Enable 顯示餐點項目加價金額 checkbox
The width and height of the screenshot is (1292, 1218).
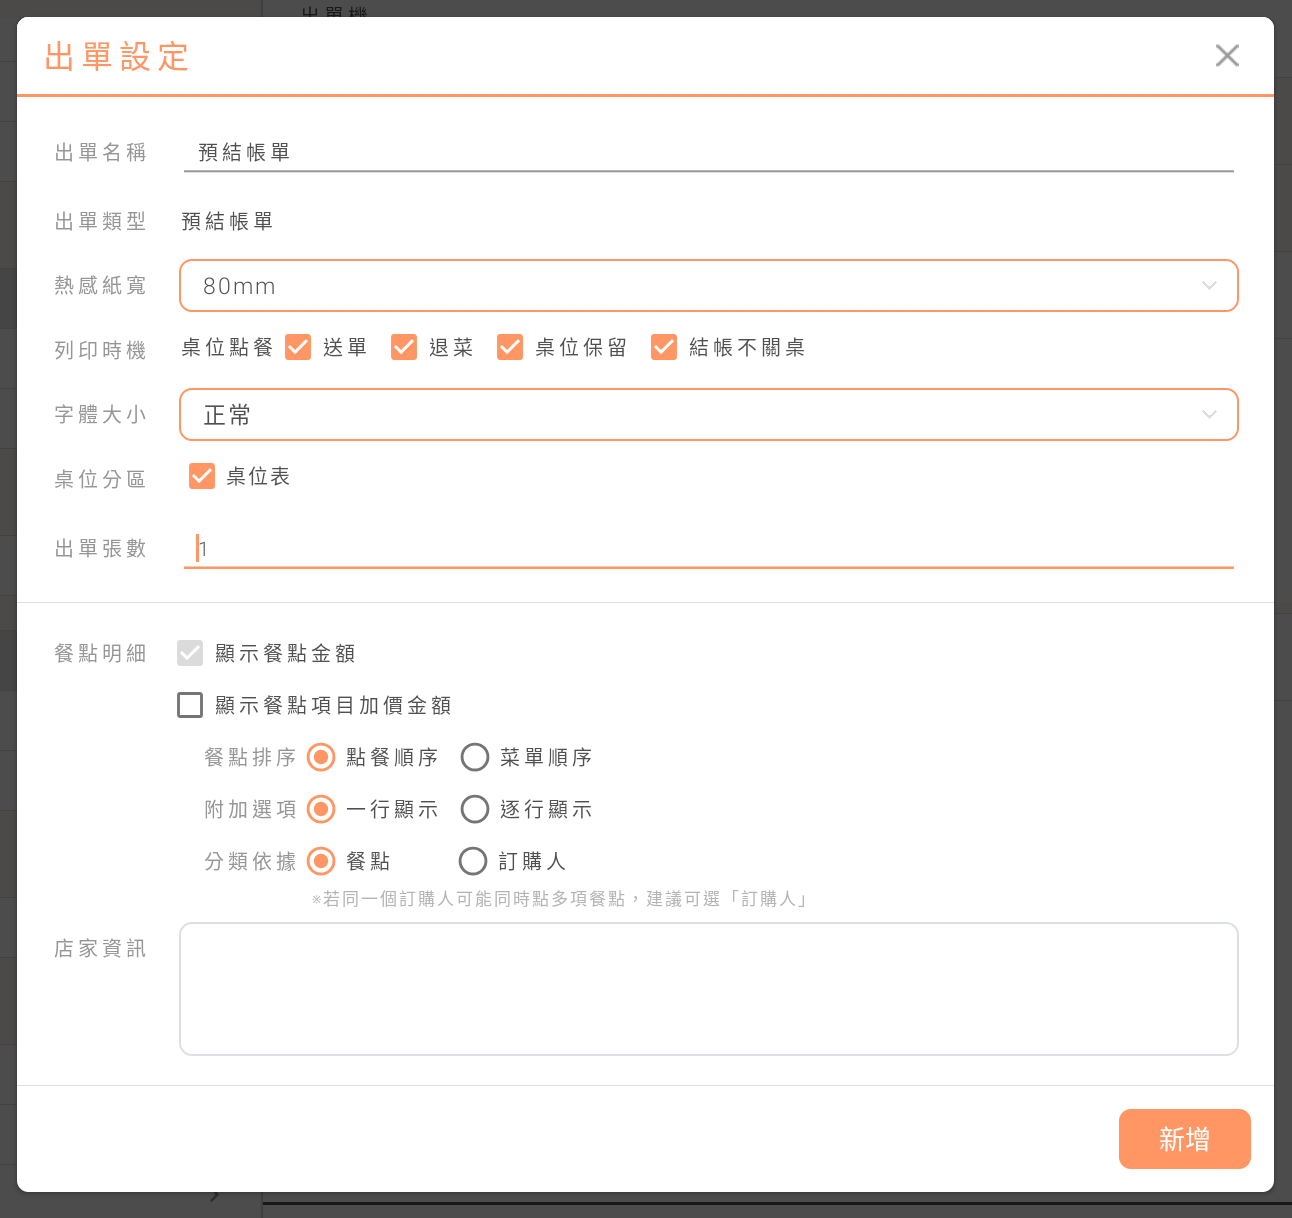tap(190, 705)
